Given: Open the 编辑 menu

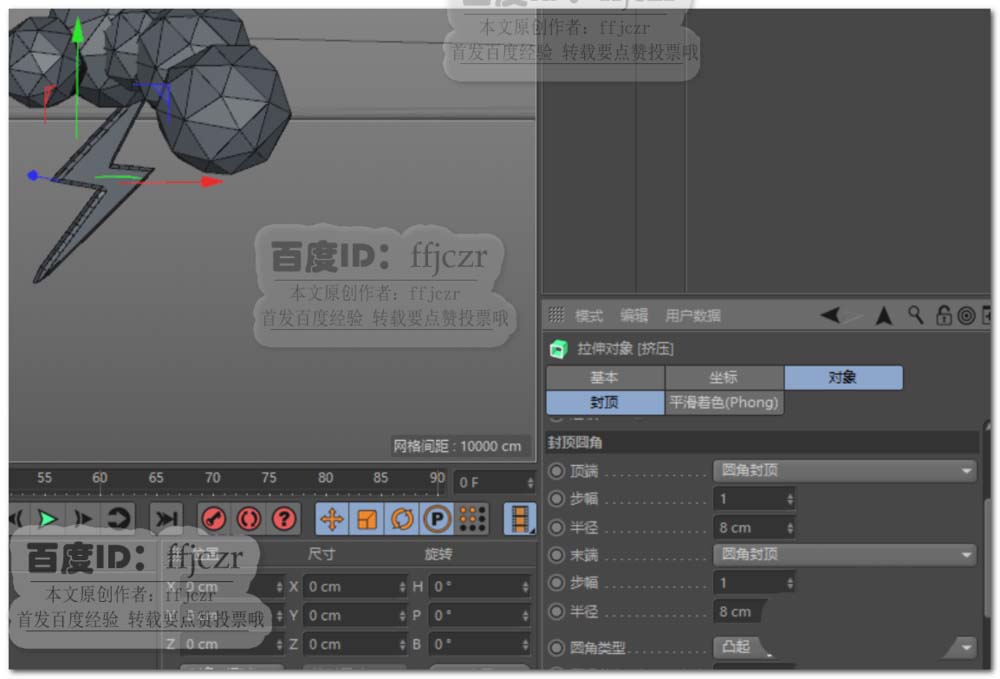Looking at the screenshot, I should 634,316.
